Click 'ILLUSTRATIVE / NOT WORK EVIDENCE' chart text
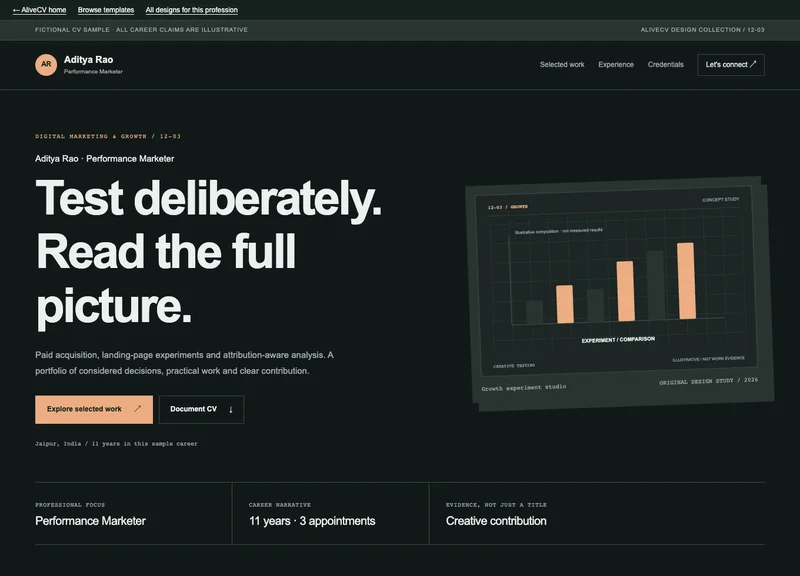This screenshot has width=800, height=576. coord(708,359)
